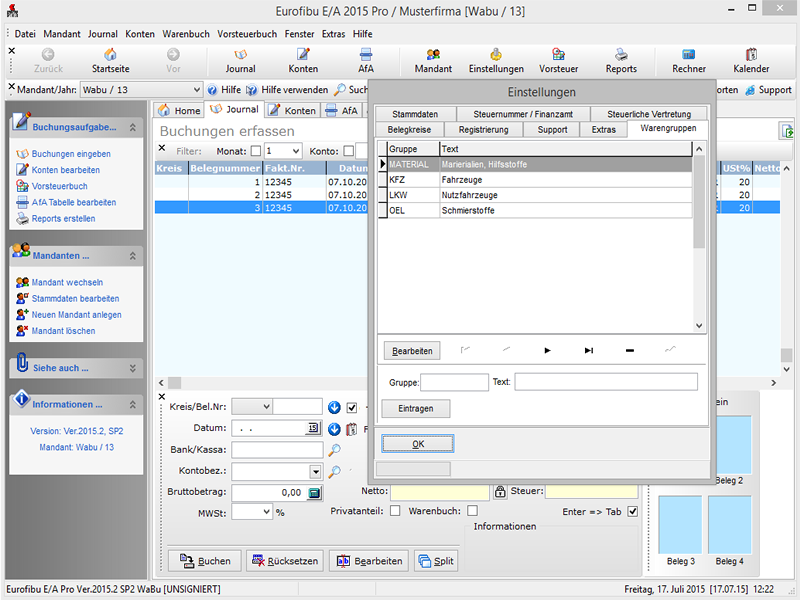Image resolution: width=800 pixels, height=600 pixels.
Task: Expand the Siehe auch sidebar panel
Action: pos(132,368)
